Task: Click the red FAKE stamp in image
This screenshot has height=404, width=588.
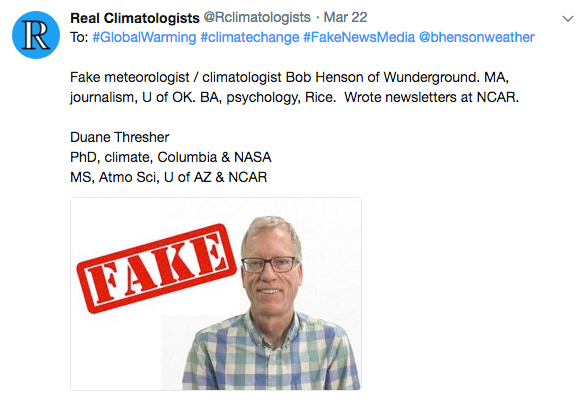Action: click(x=156, y=268)
